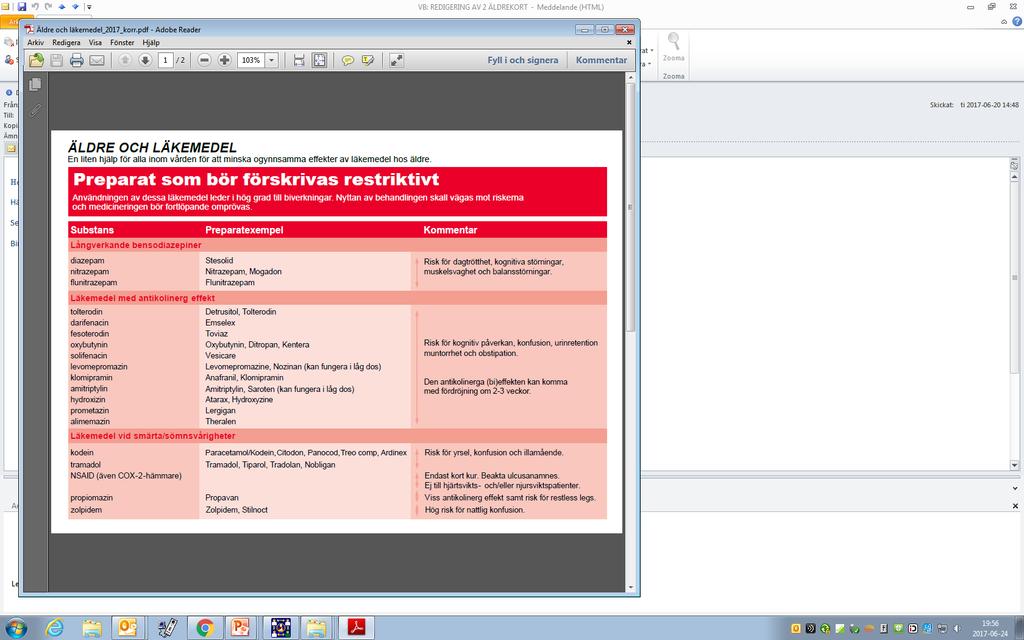Screen dimensions: 1024x640
Task: Open the Visa menu
Action: [x=95, y=42]
